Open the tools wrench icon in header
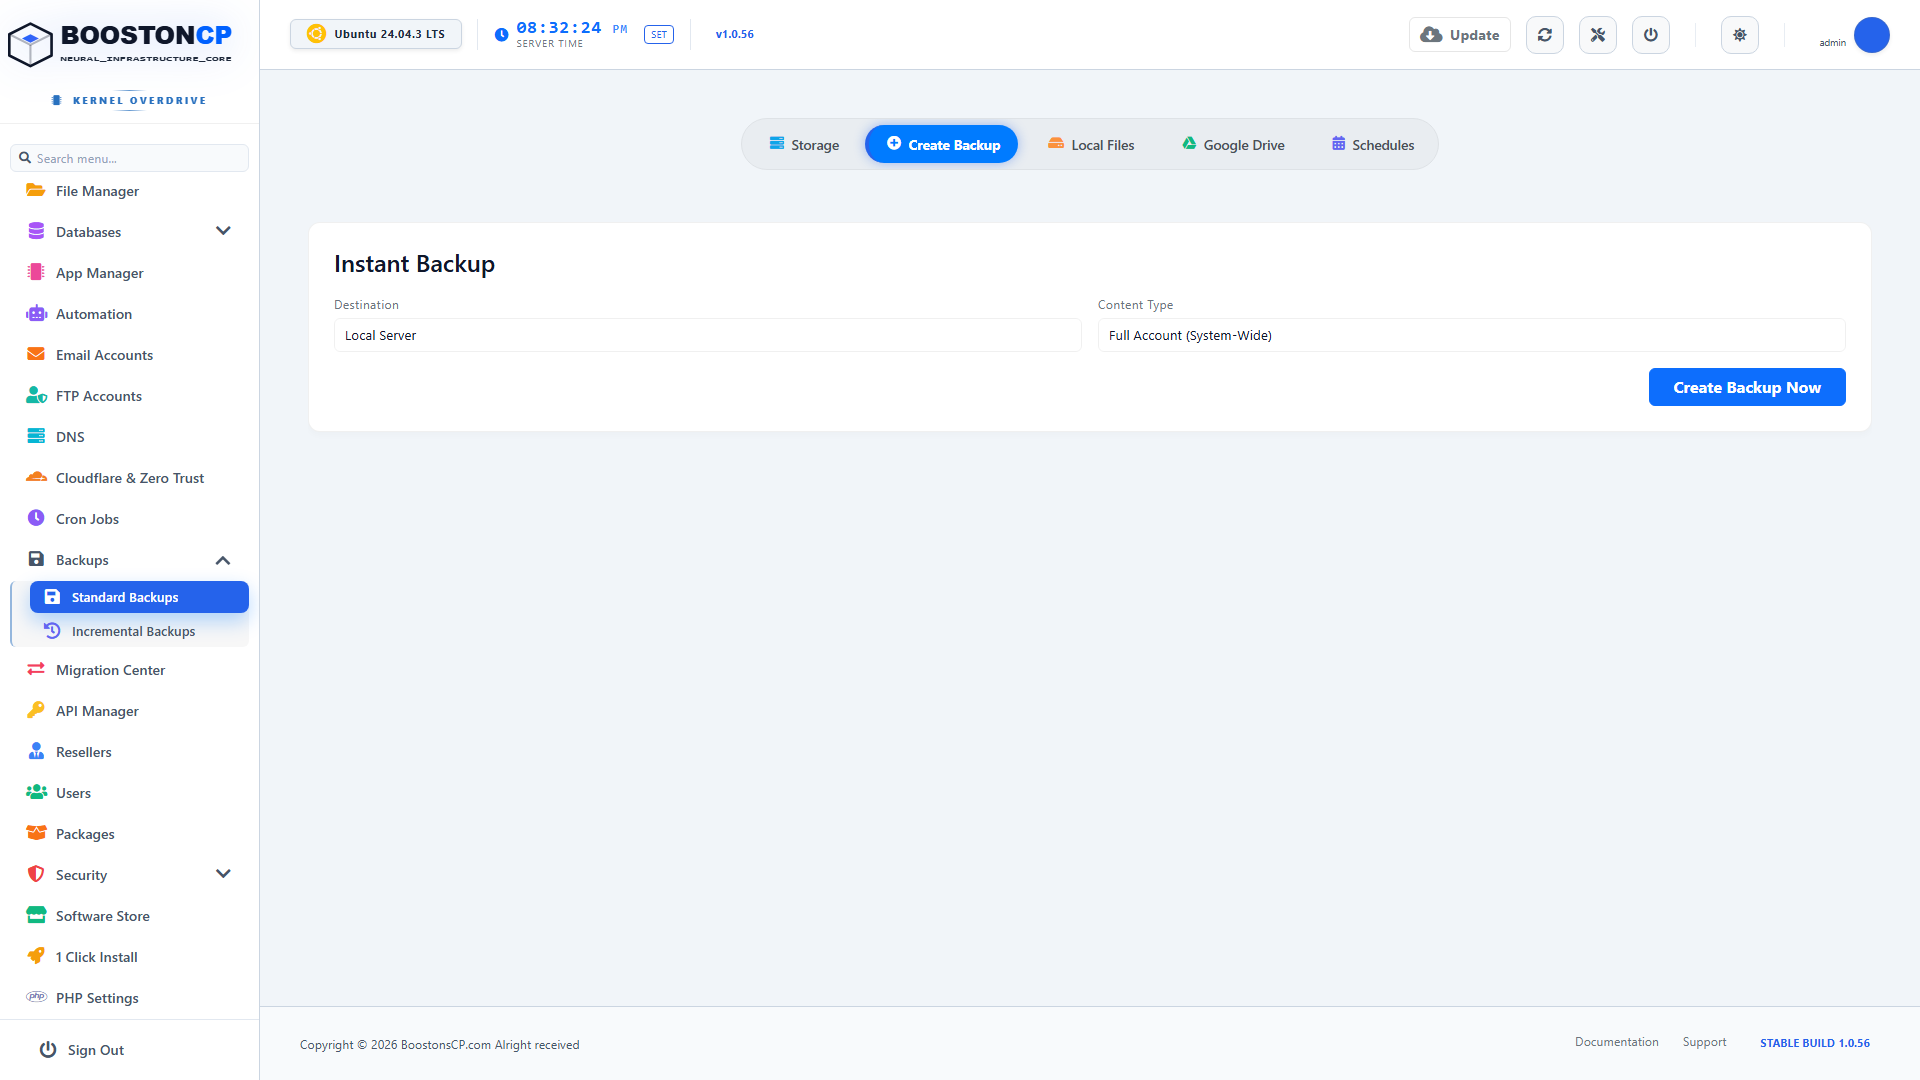 tap(1598, 35)
